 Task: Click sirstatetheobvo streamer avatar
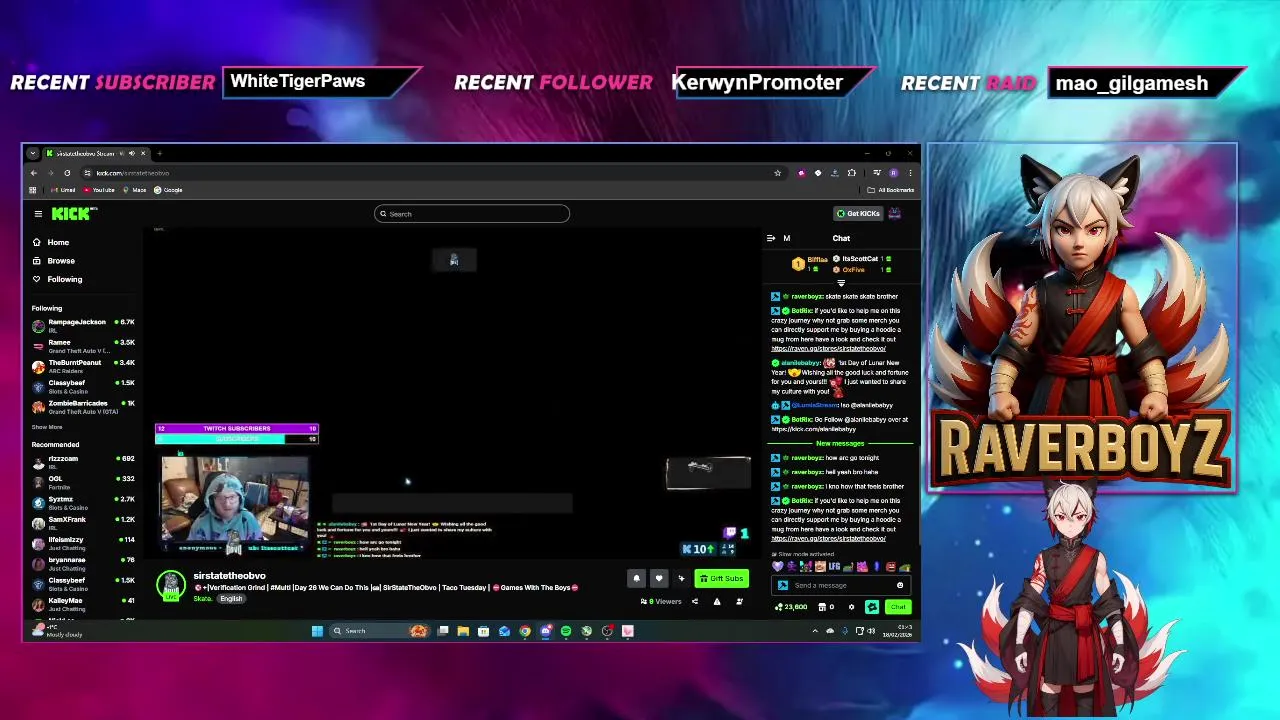(171, 585)
